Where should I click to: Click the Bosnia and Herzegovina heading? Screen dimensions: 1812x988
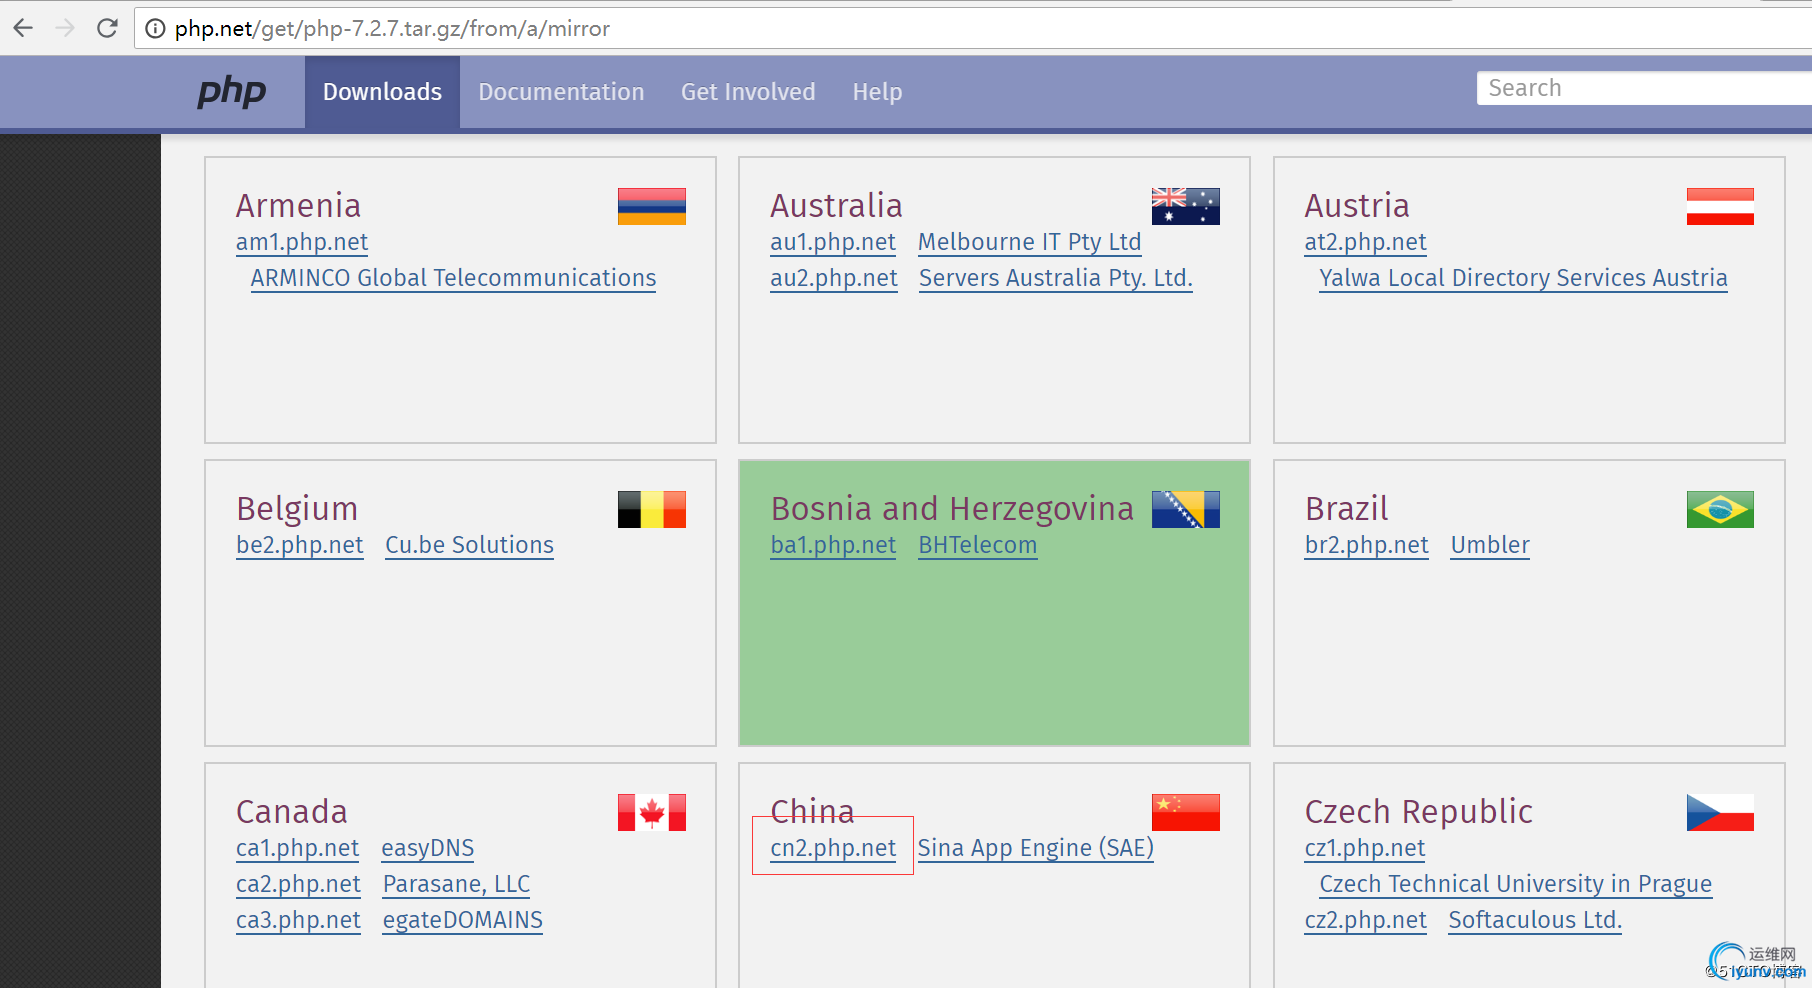[x=952, y=508]
